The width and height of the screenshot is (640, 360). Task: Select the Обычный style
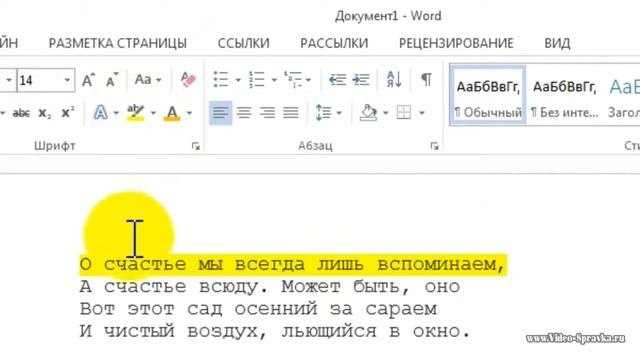pyautogui.click(x=488, y=95)
